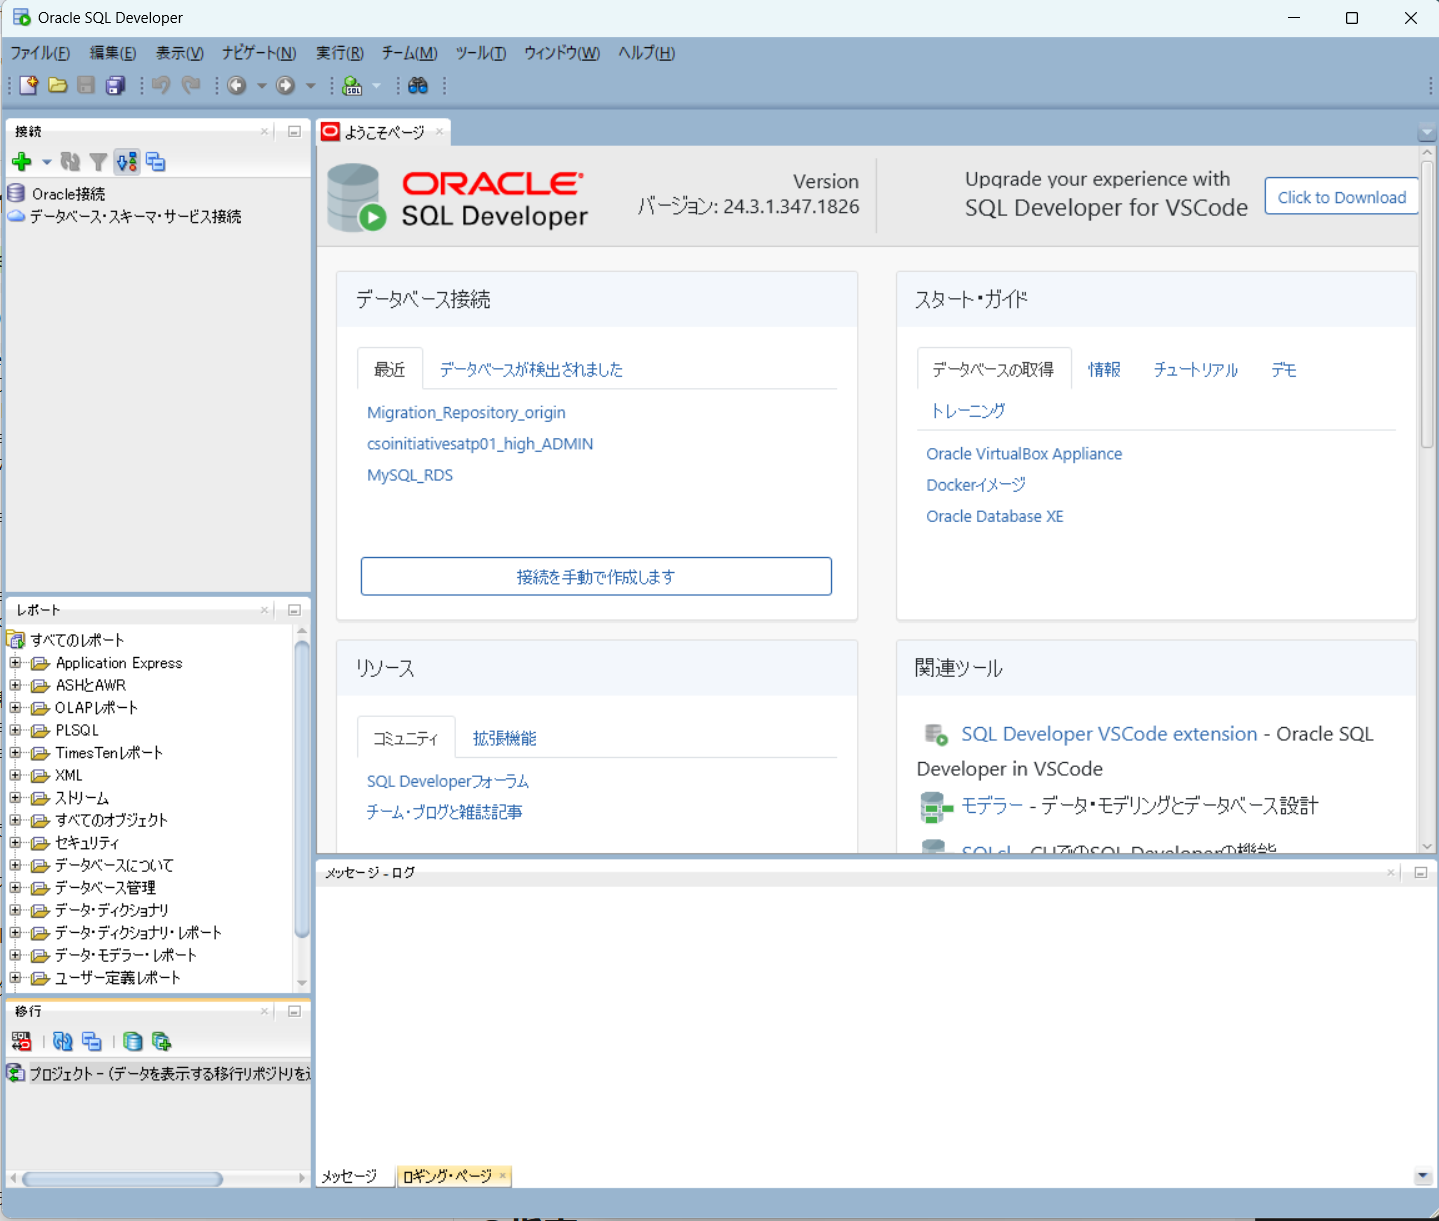Select the すべてのレポート tree root
1439x1221 pixels.
click(77, 640)
